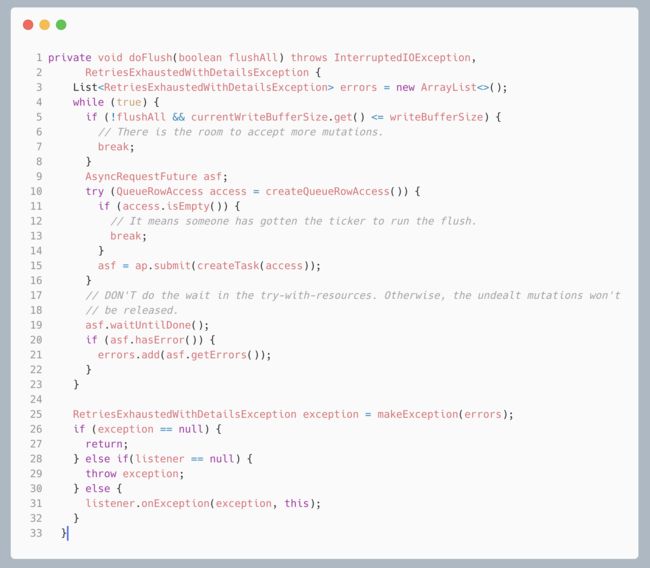Click the throw keyword on line 29

101,473
